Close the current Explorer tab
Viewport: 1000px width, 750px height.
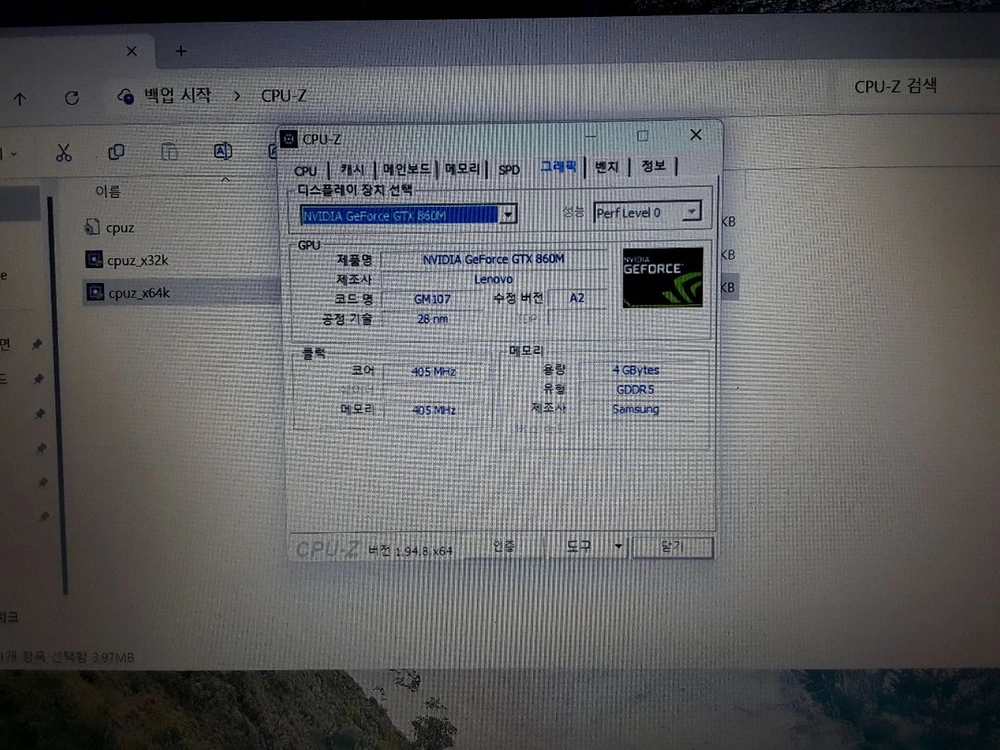(131, 50)
